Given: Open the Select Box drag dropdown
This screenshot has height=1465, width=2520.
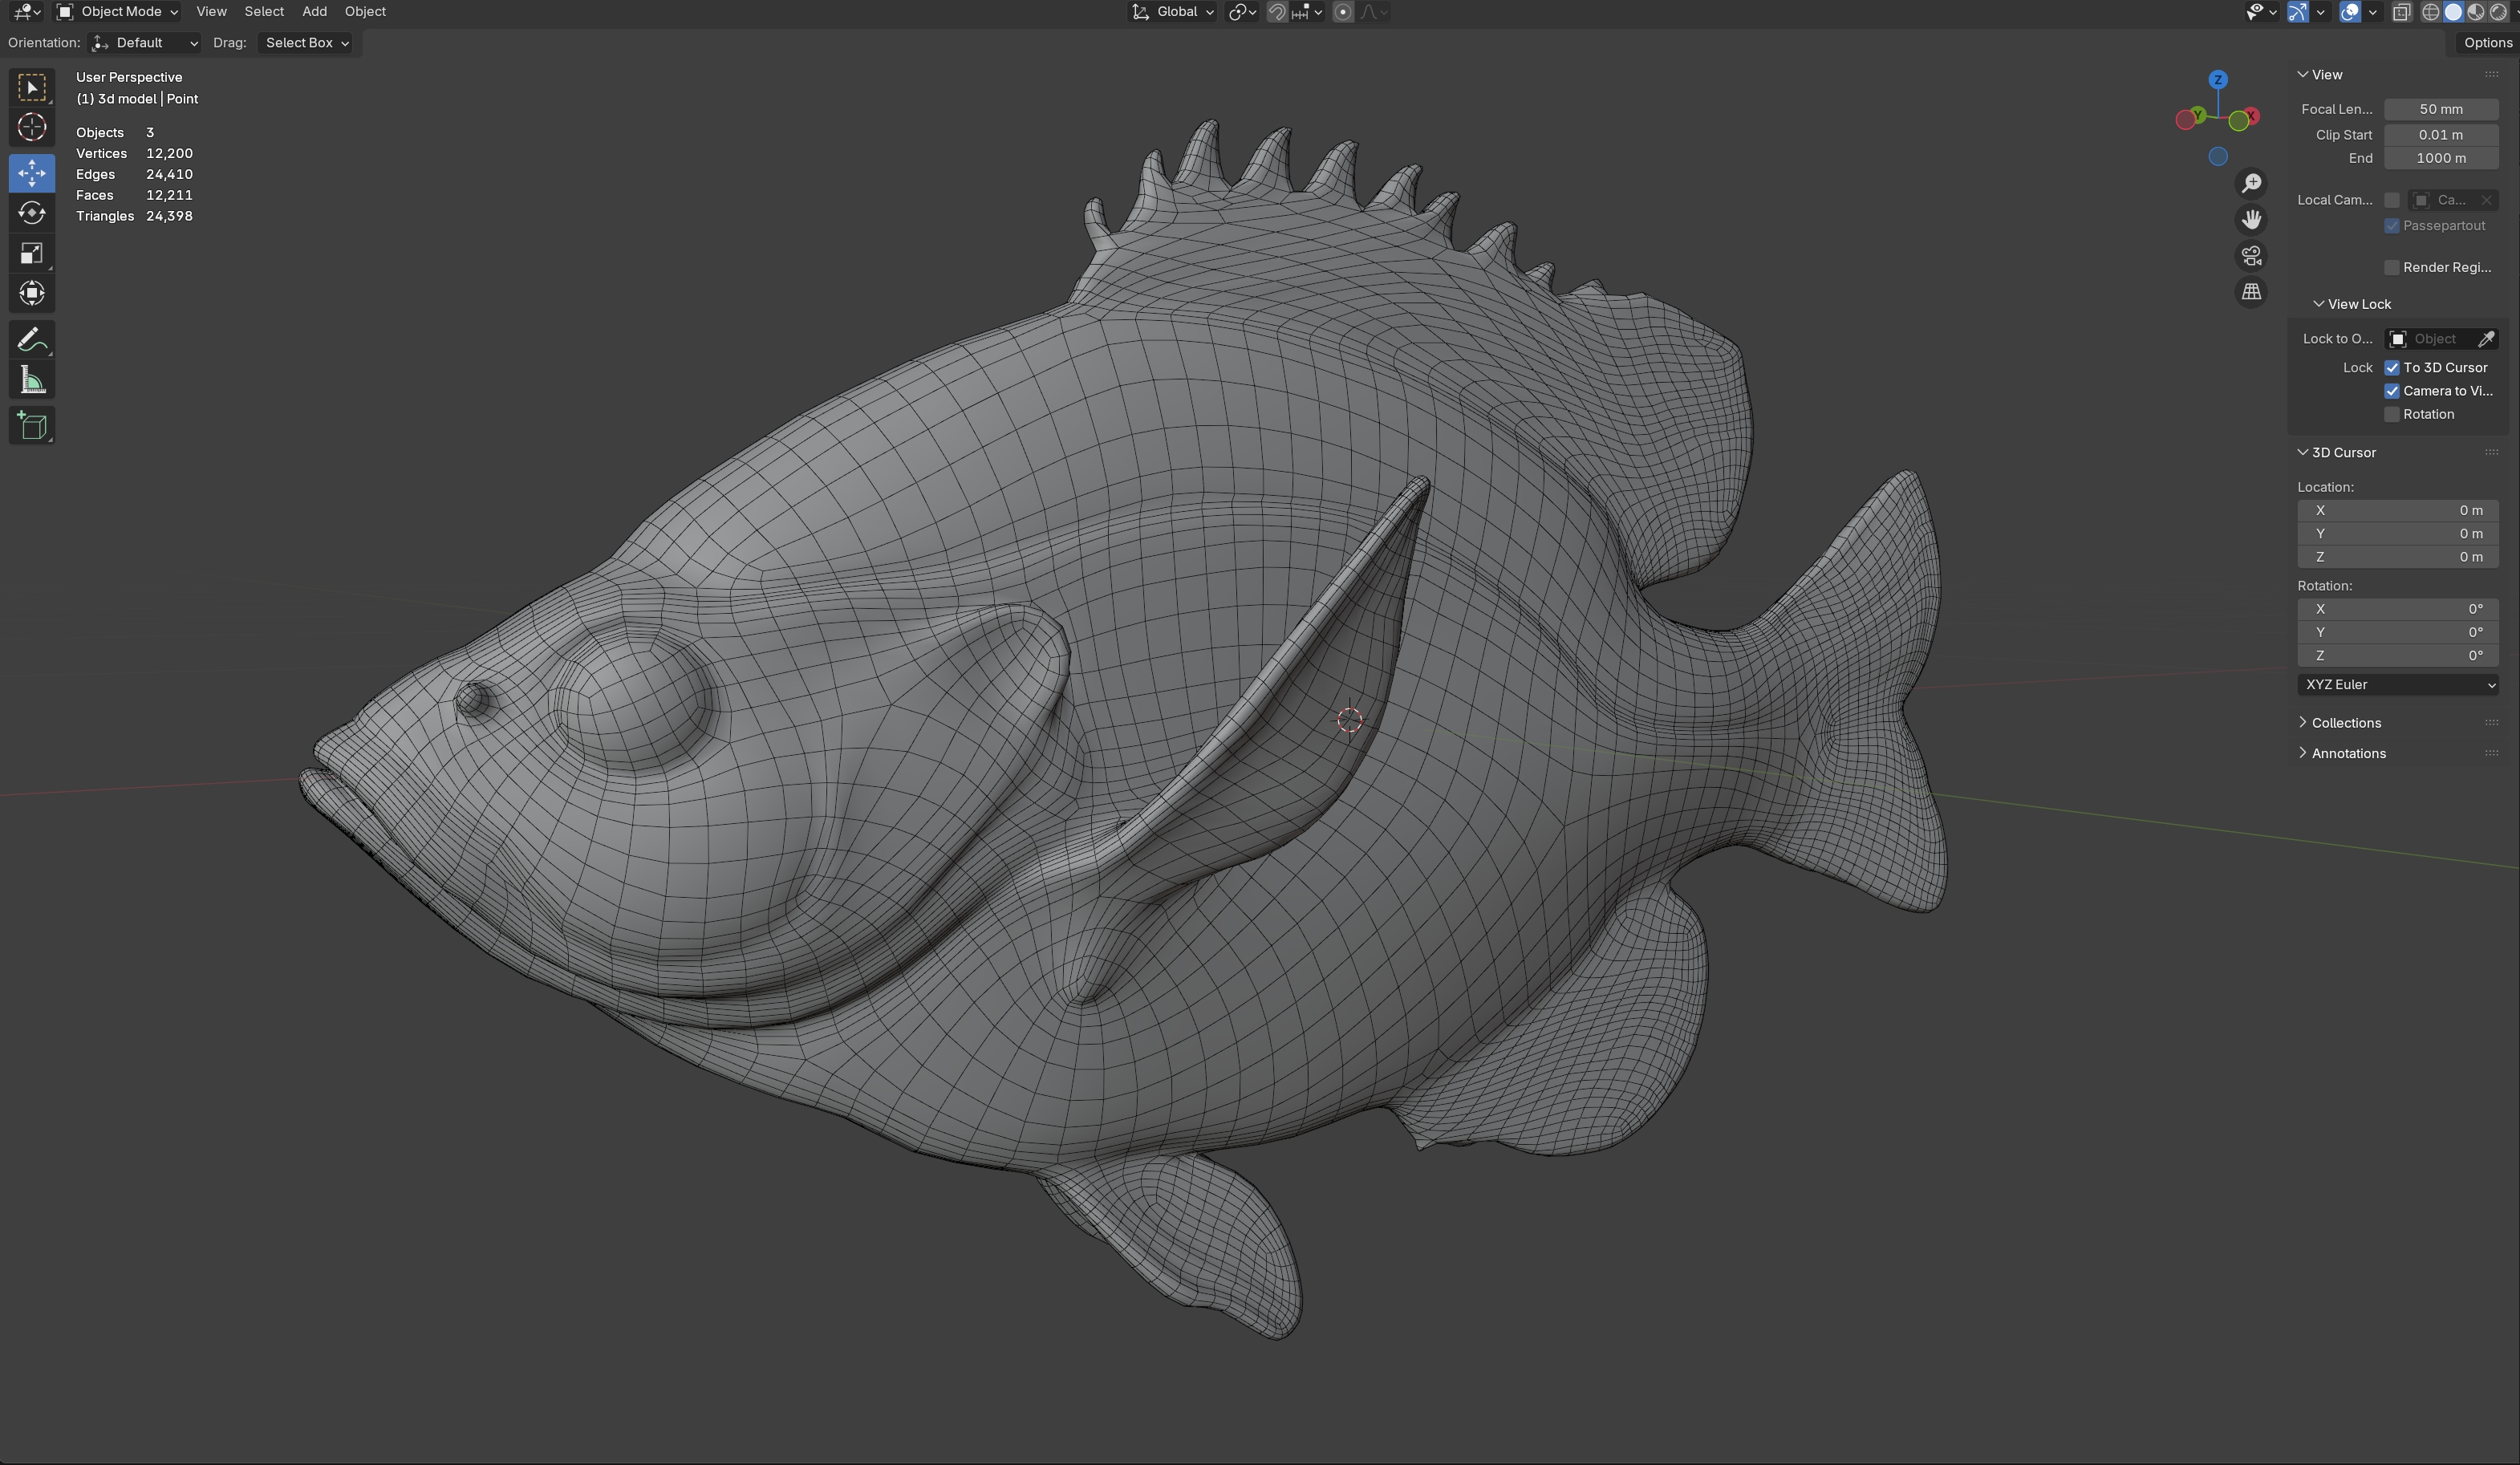Looking at the screenshot, I should [x=306, y=43].
